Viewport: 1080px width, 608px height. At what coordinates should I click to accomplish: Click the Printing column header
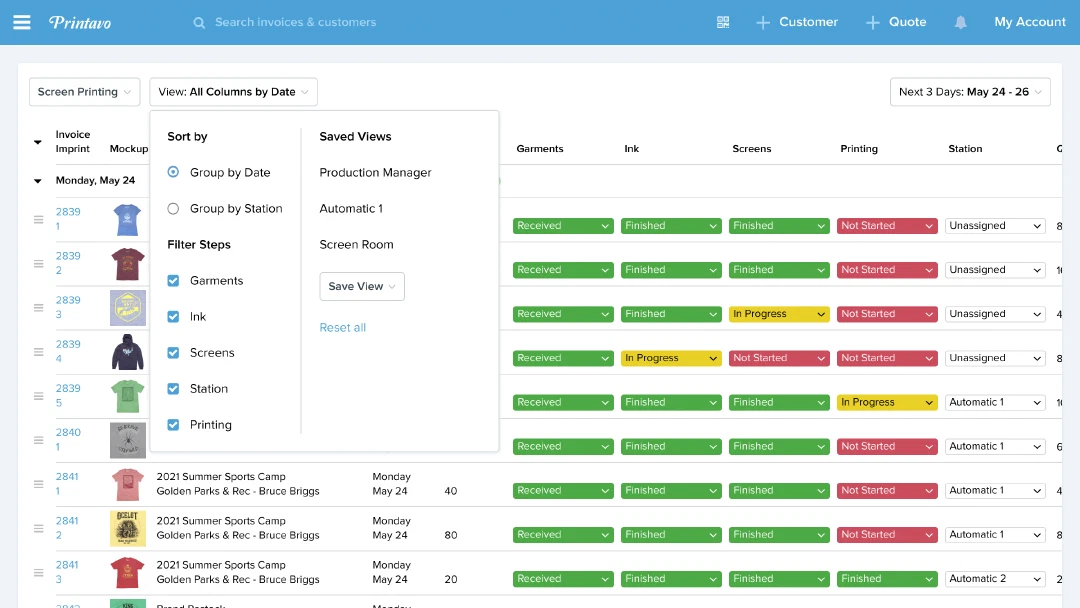coord(859,149)
